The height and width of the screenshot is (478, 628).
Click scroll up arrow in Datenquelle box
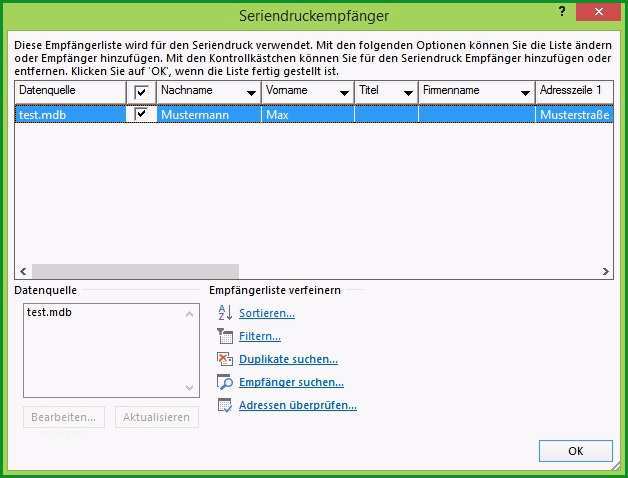coord(189,314)
